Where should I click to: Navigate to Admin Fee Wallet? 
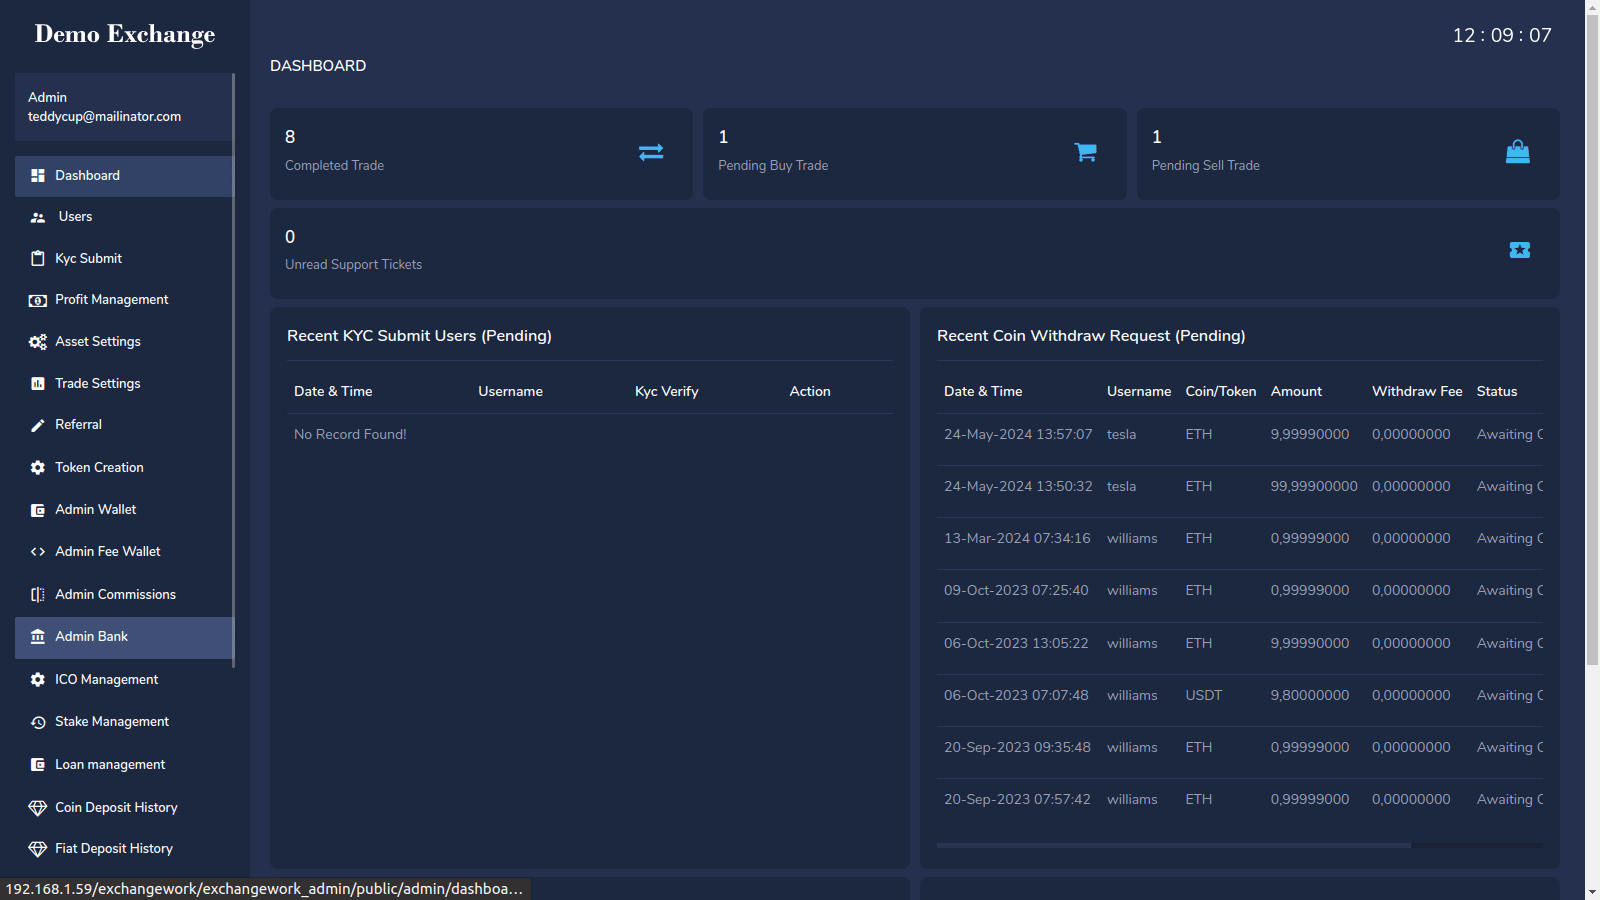coord(107,552)
